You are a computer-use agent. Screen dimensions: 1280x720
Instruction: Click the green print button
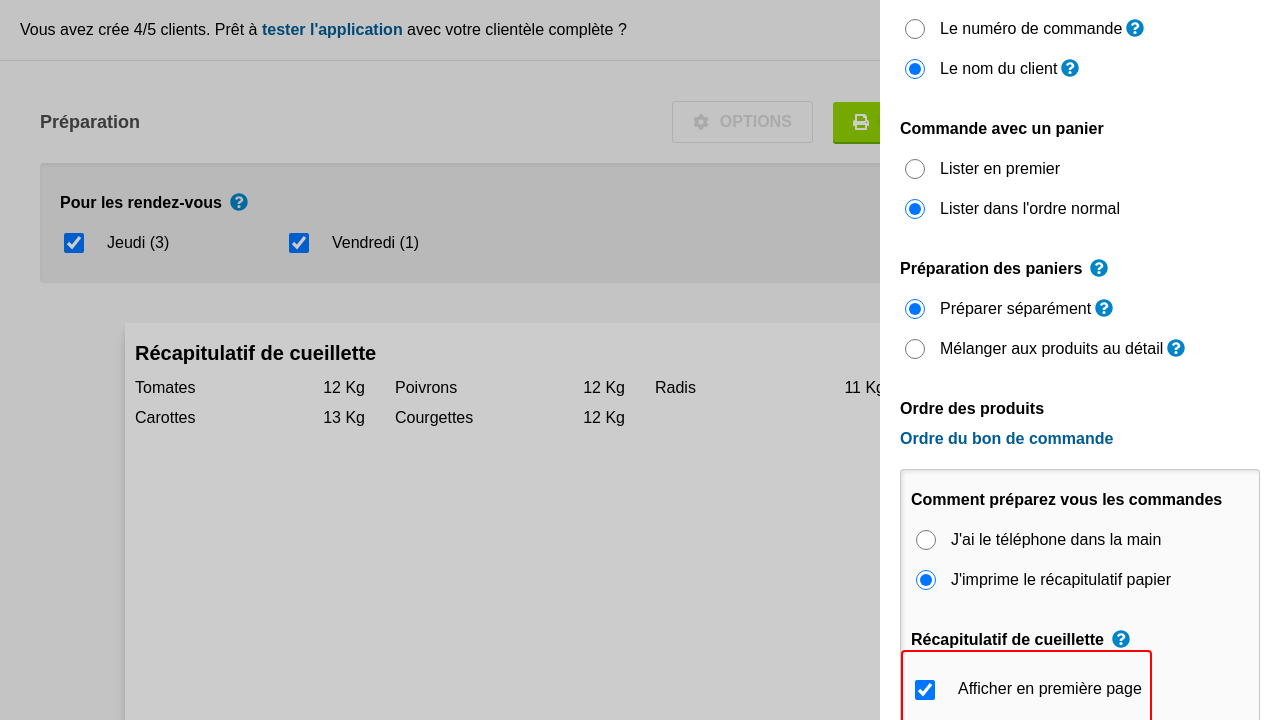(x=858, y=122)
